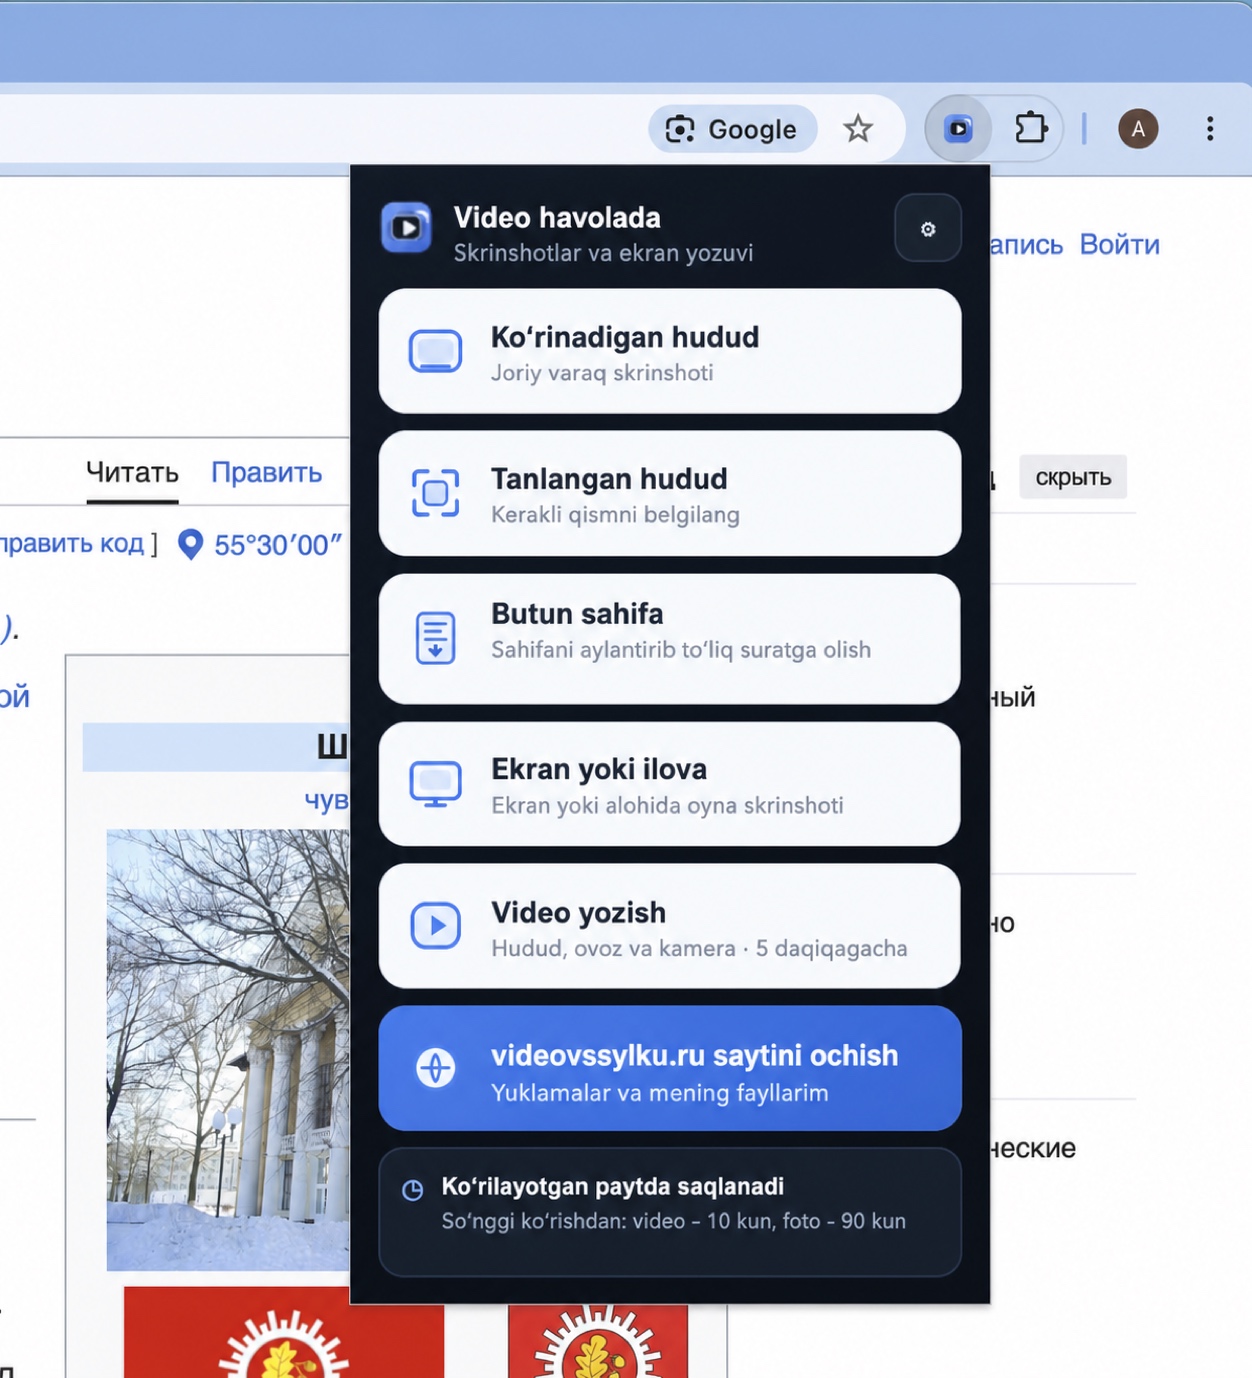
Task: Click the visible-area screen icon
Action: click(x=435, y=351)
